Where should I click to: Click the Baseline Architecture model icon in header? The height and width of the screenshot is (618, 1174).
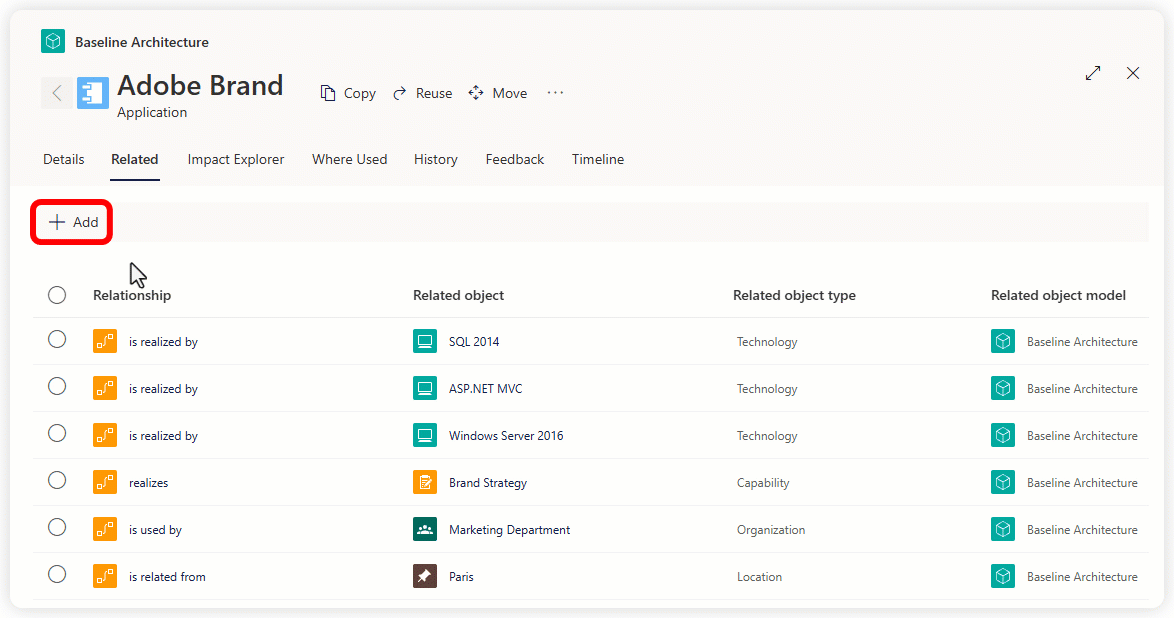(52, 41)
